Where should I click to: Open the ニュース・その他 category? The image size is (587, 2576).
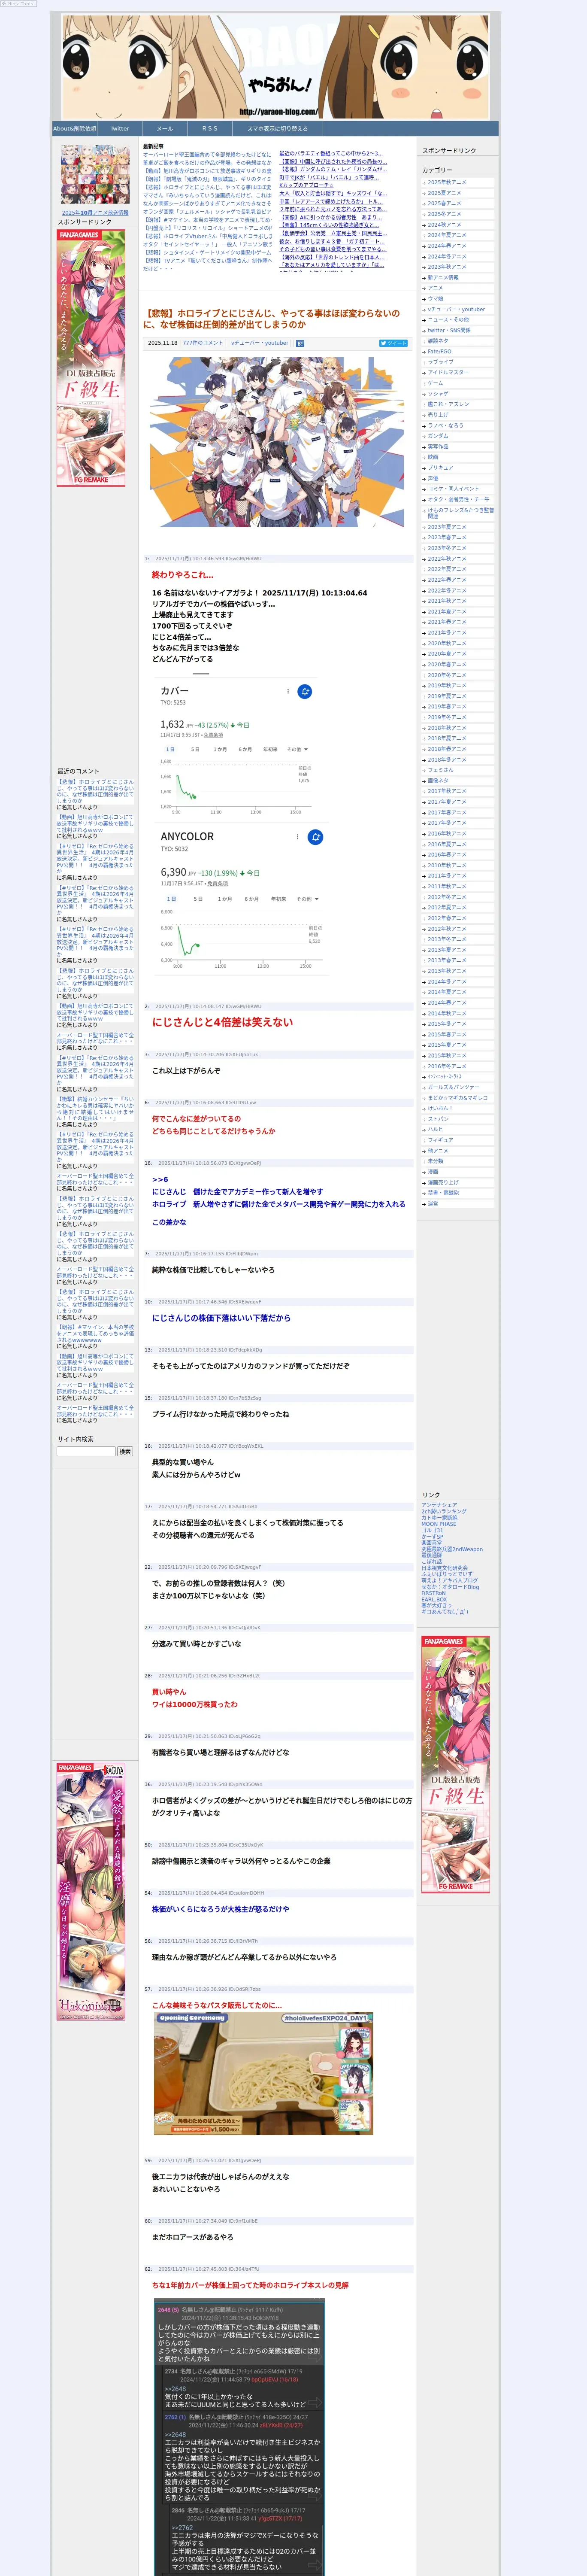tap(448, 320)
